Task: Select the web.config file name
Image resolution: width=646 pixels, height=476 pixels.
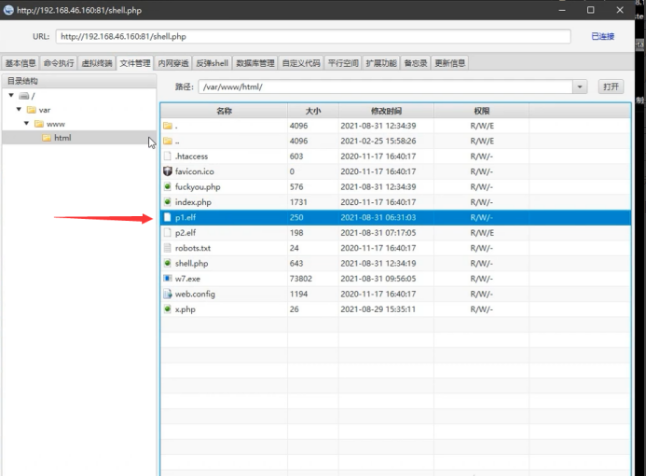Action: coord(195,294)
